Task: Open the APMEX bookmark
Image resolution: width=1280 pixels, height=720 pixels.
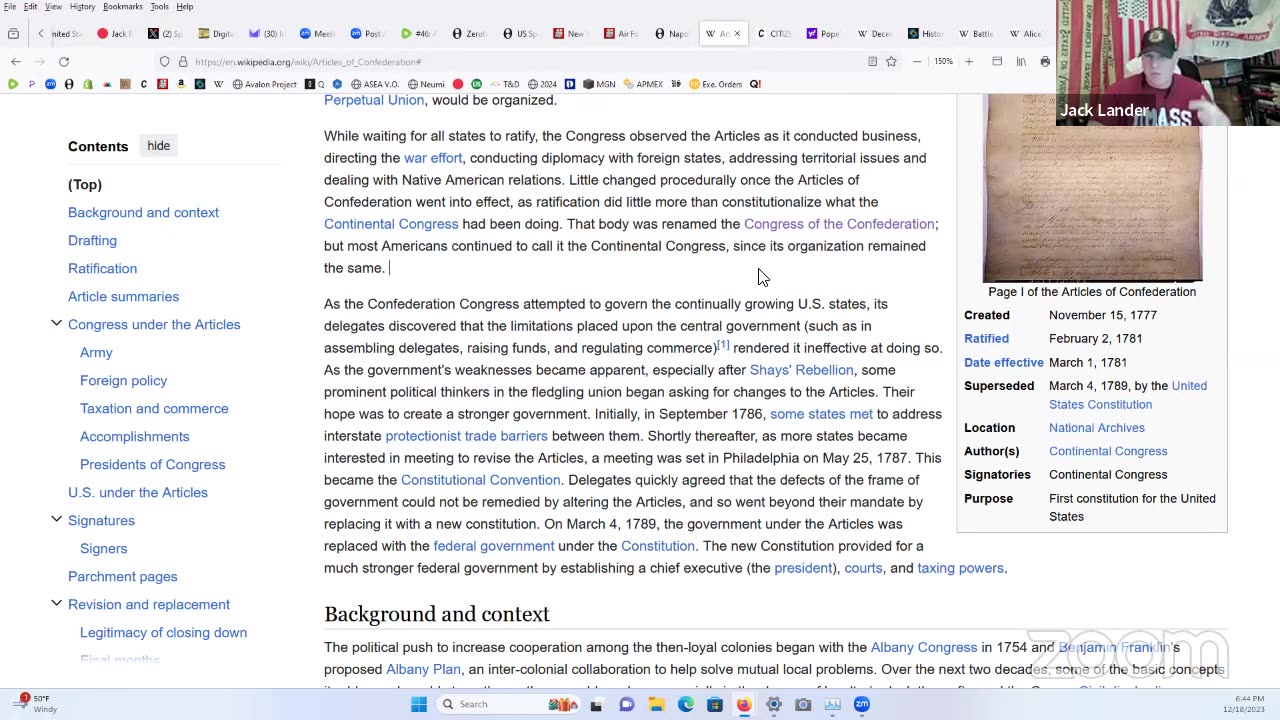Action: pyautogui.click(x=643, y=84)
